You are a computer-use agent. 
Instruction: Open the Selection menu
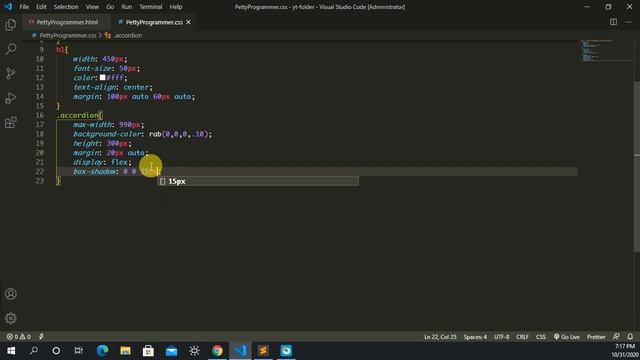(66, 7)
